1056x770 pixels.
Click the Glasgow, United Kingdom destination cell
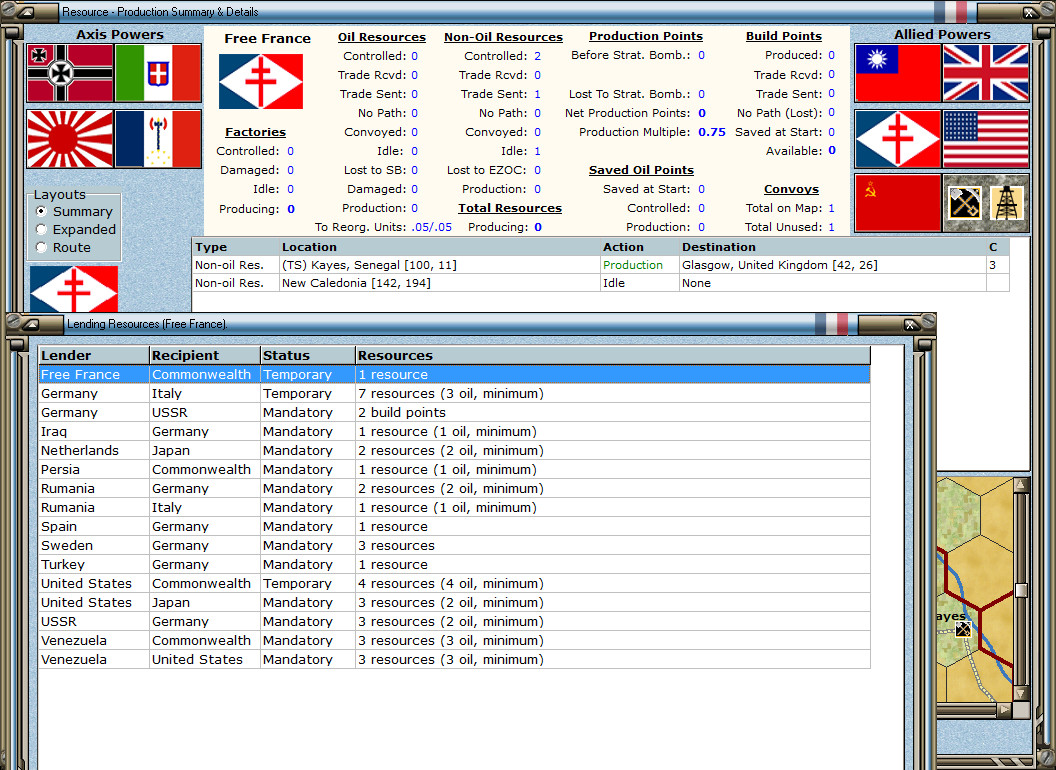pyautogui.click(x=832, y=265)
